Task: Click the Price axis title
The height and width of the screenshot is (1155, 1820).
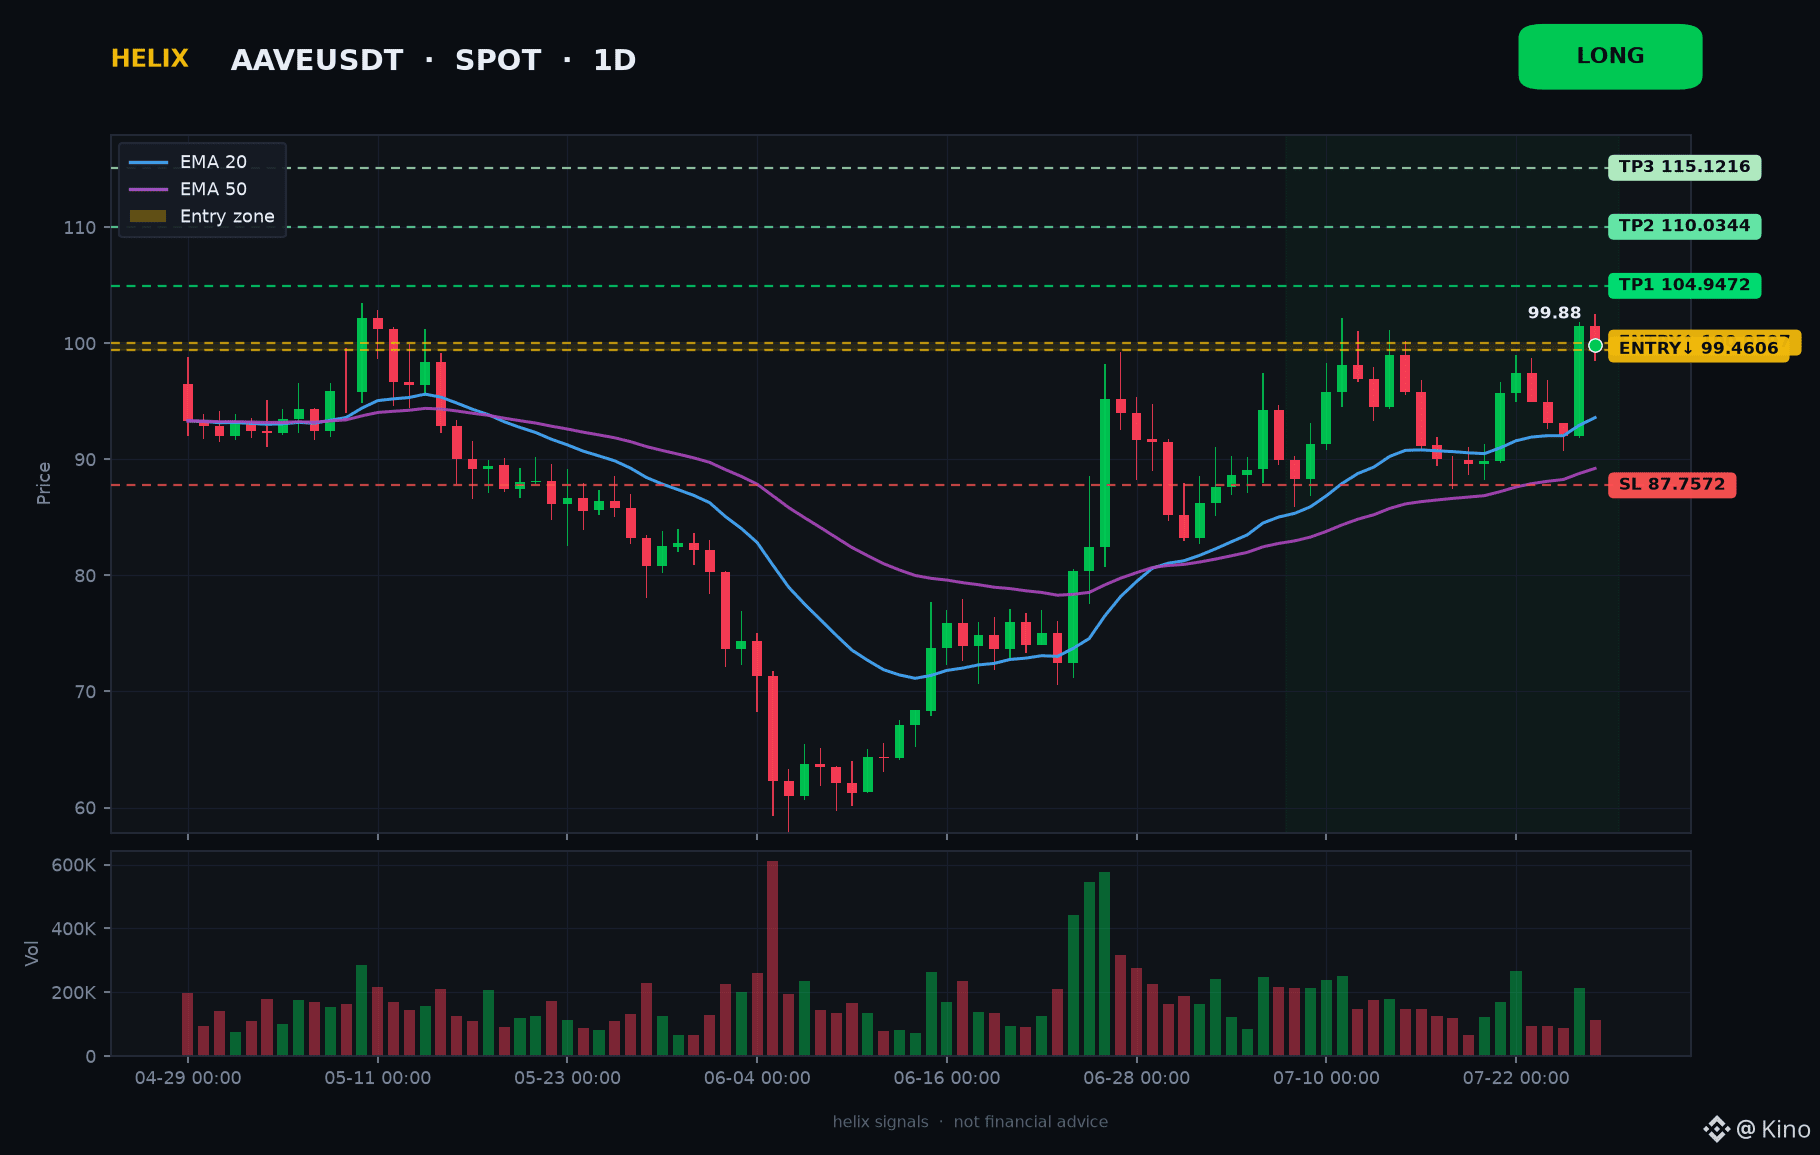Action: pyautogui.click(x=44, y=483)
